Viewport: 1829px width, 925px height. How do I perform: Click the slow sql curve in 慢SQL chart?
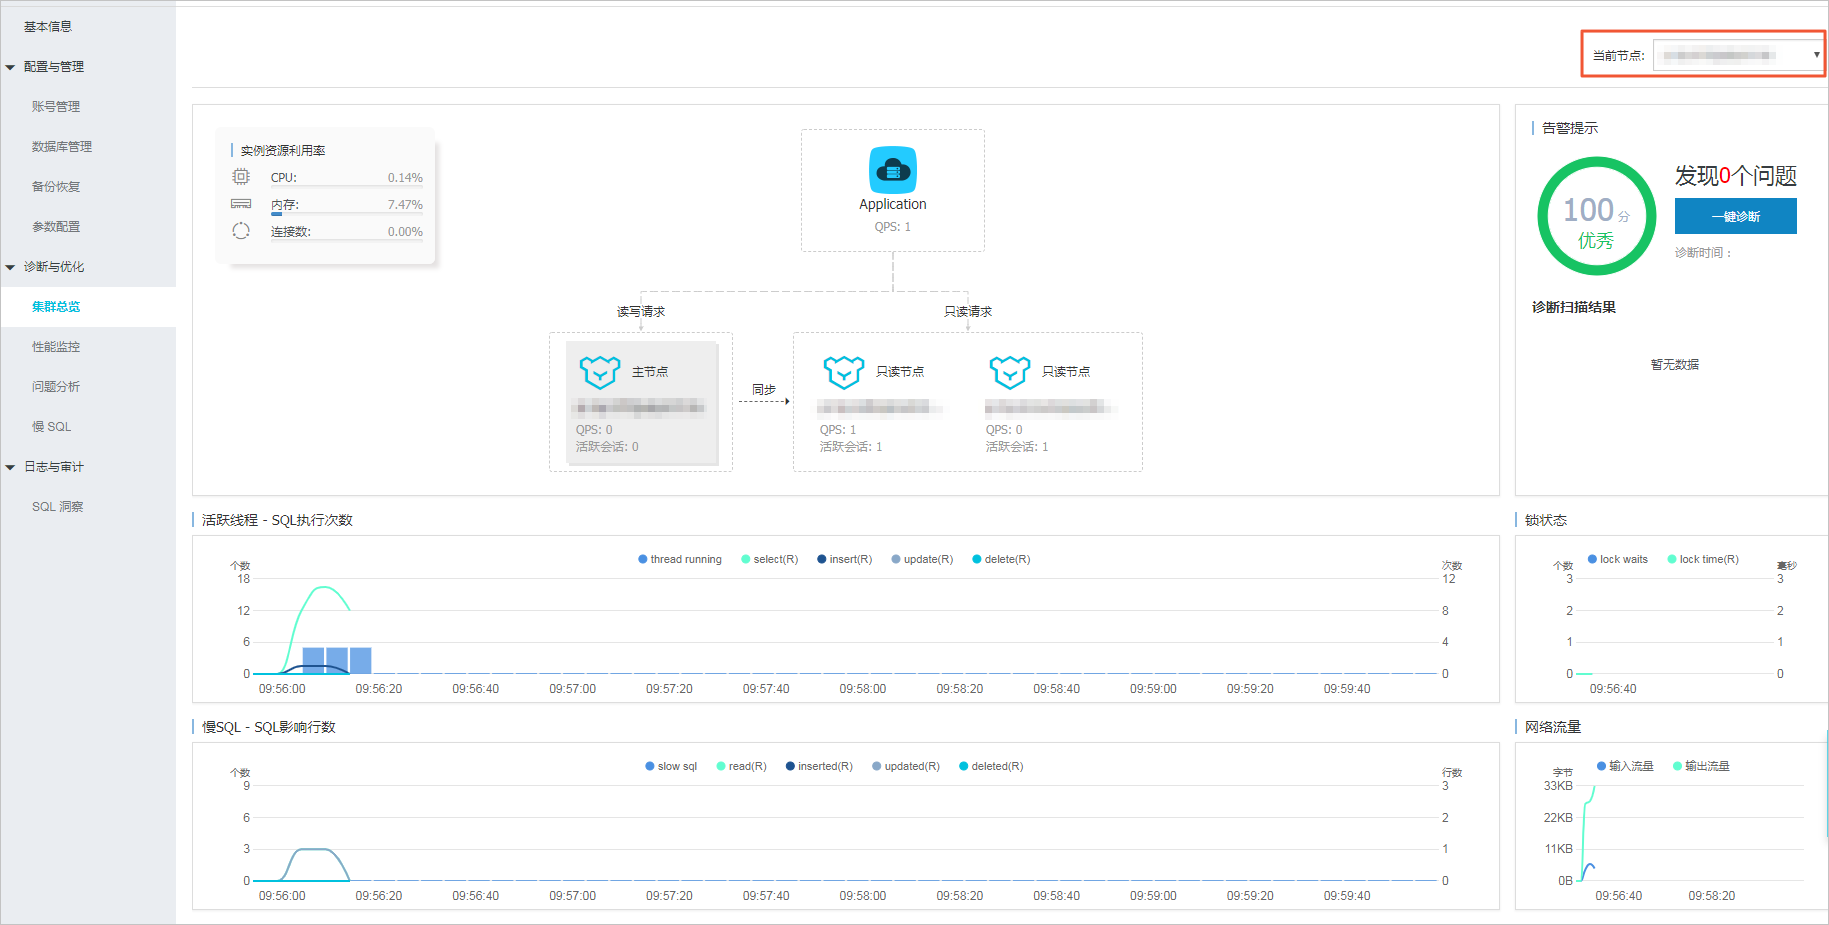(x=316, y=851)
